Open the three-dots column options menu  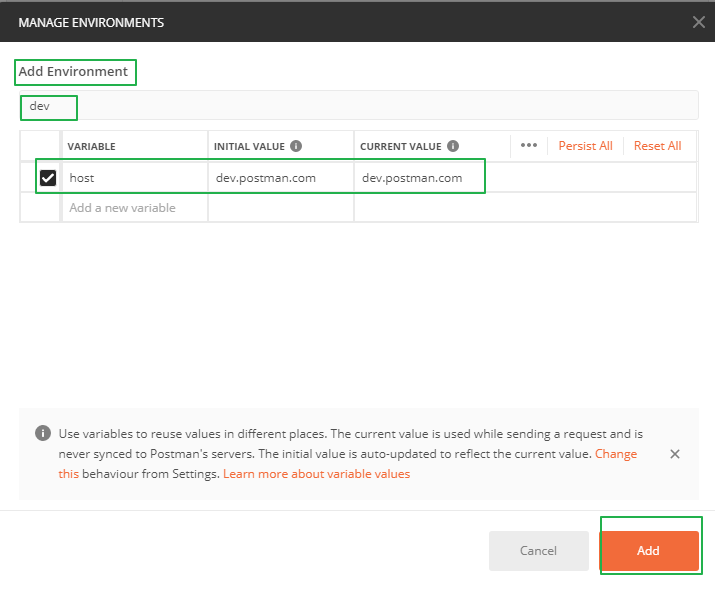(x=529, y=145)
